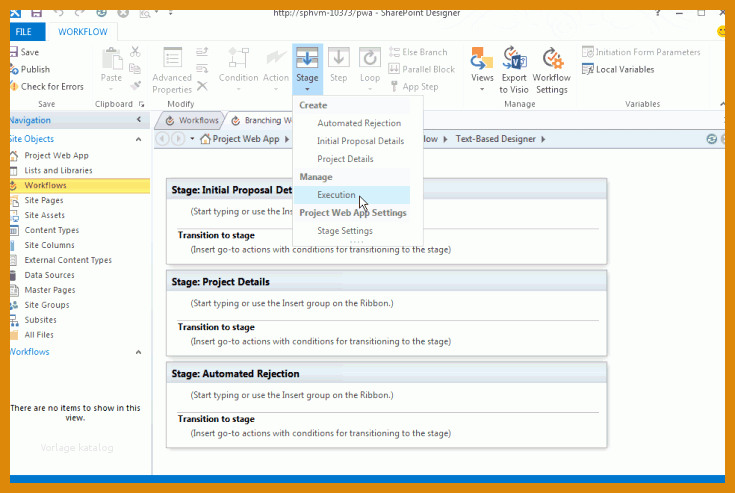Collapse the Navigation pane
Image resolution: width=735 pixels, height=493 pixels.
139,120
